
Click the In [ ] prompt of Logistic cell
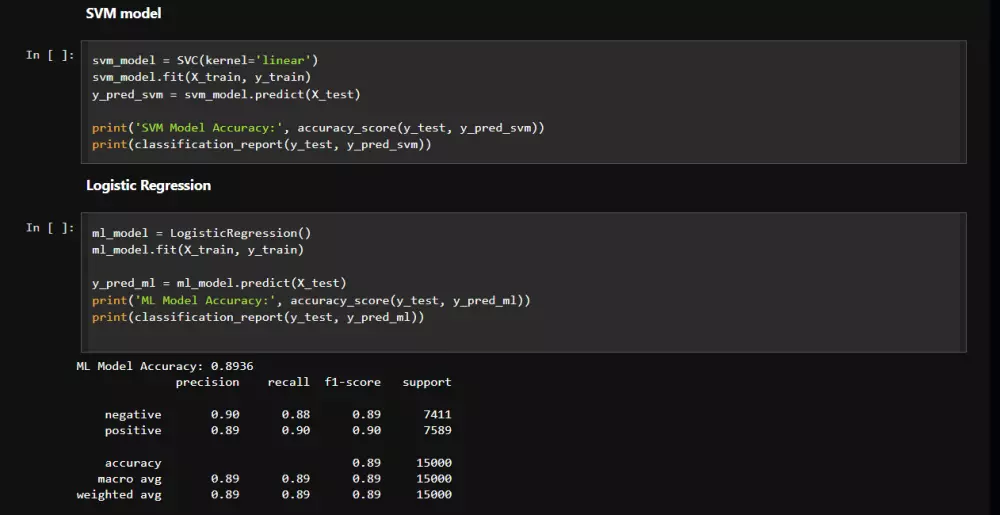pos(50,228)
